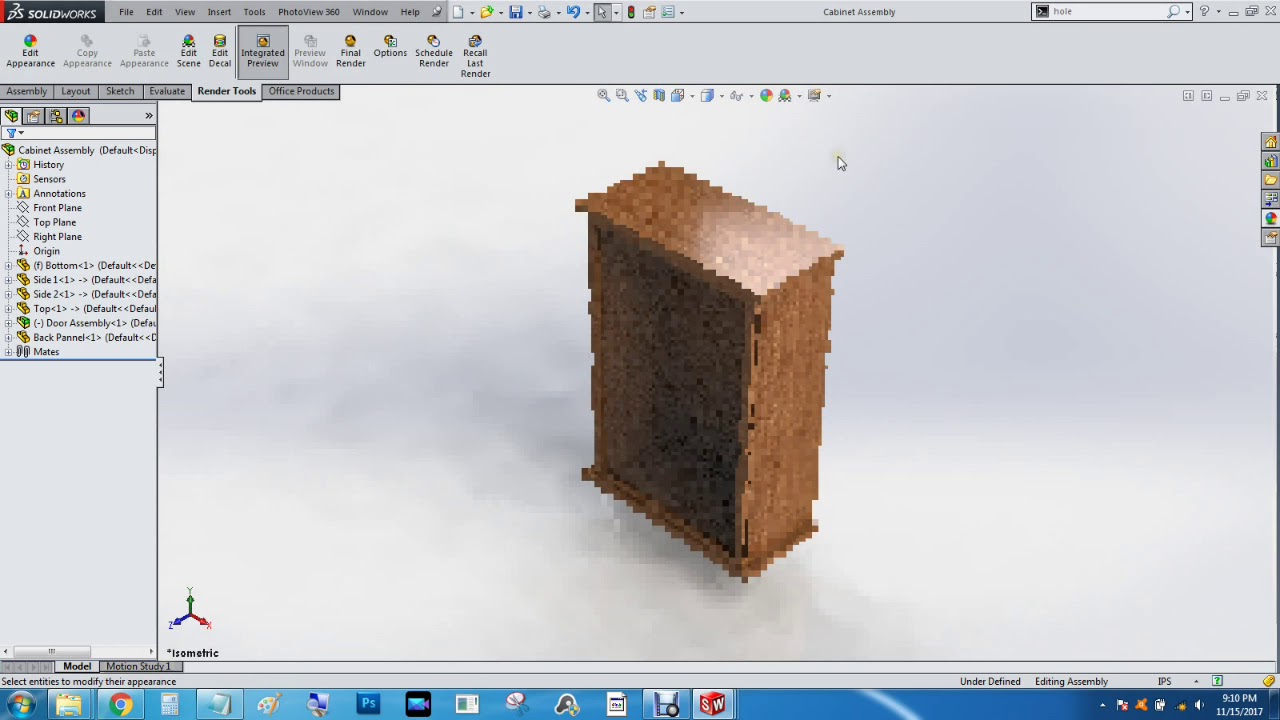This screenshot has width=1280, height=720.
Task: Open FeatureManager design tree tab
Action: 11,116
